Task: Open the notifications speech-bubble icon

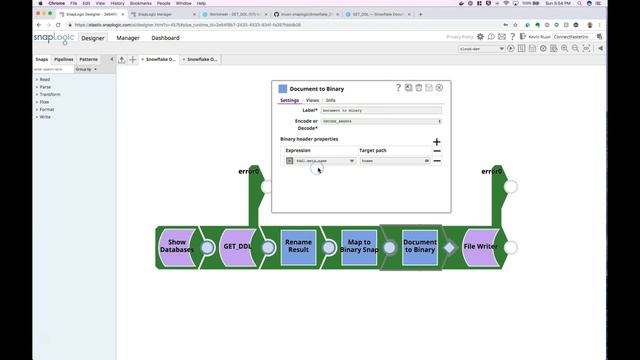Action: coord(491,37)
